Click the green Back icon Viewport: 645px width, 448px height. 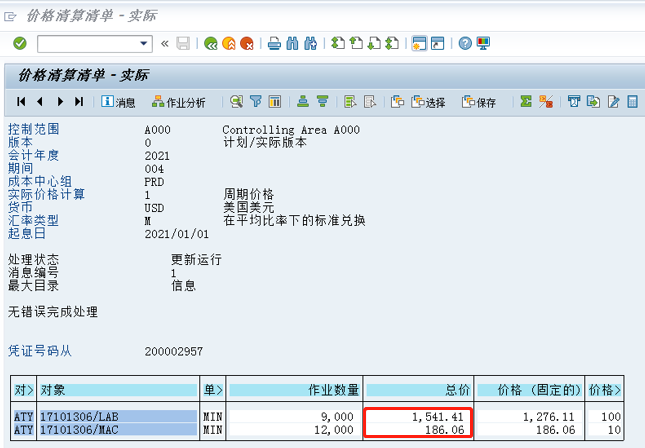pos(211,43)
